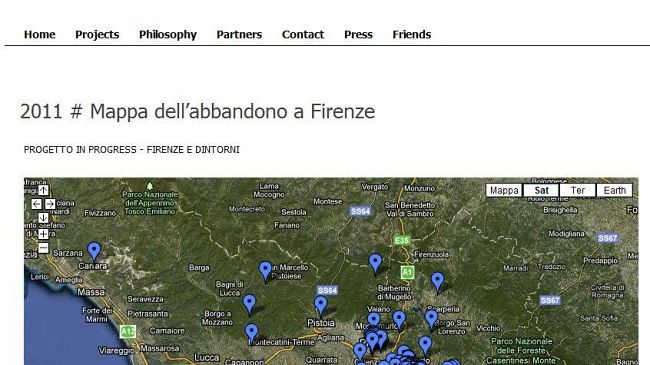Open the Contact page
The width and height of the screenshot is (650, 365).
point(303,34)
